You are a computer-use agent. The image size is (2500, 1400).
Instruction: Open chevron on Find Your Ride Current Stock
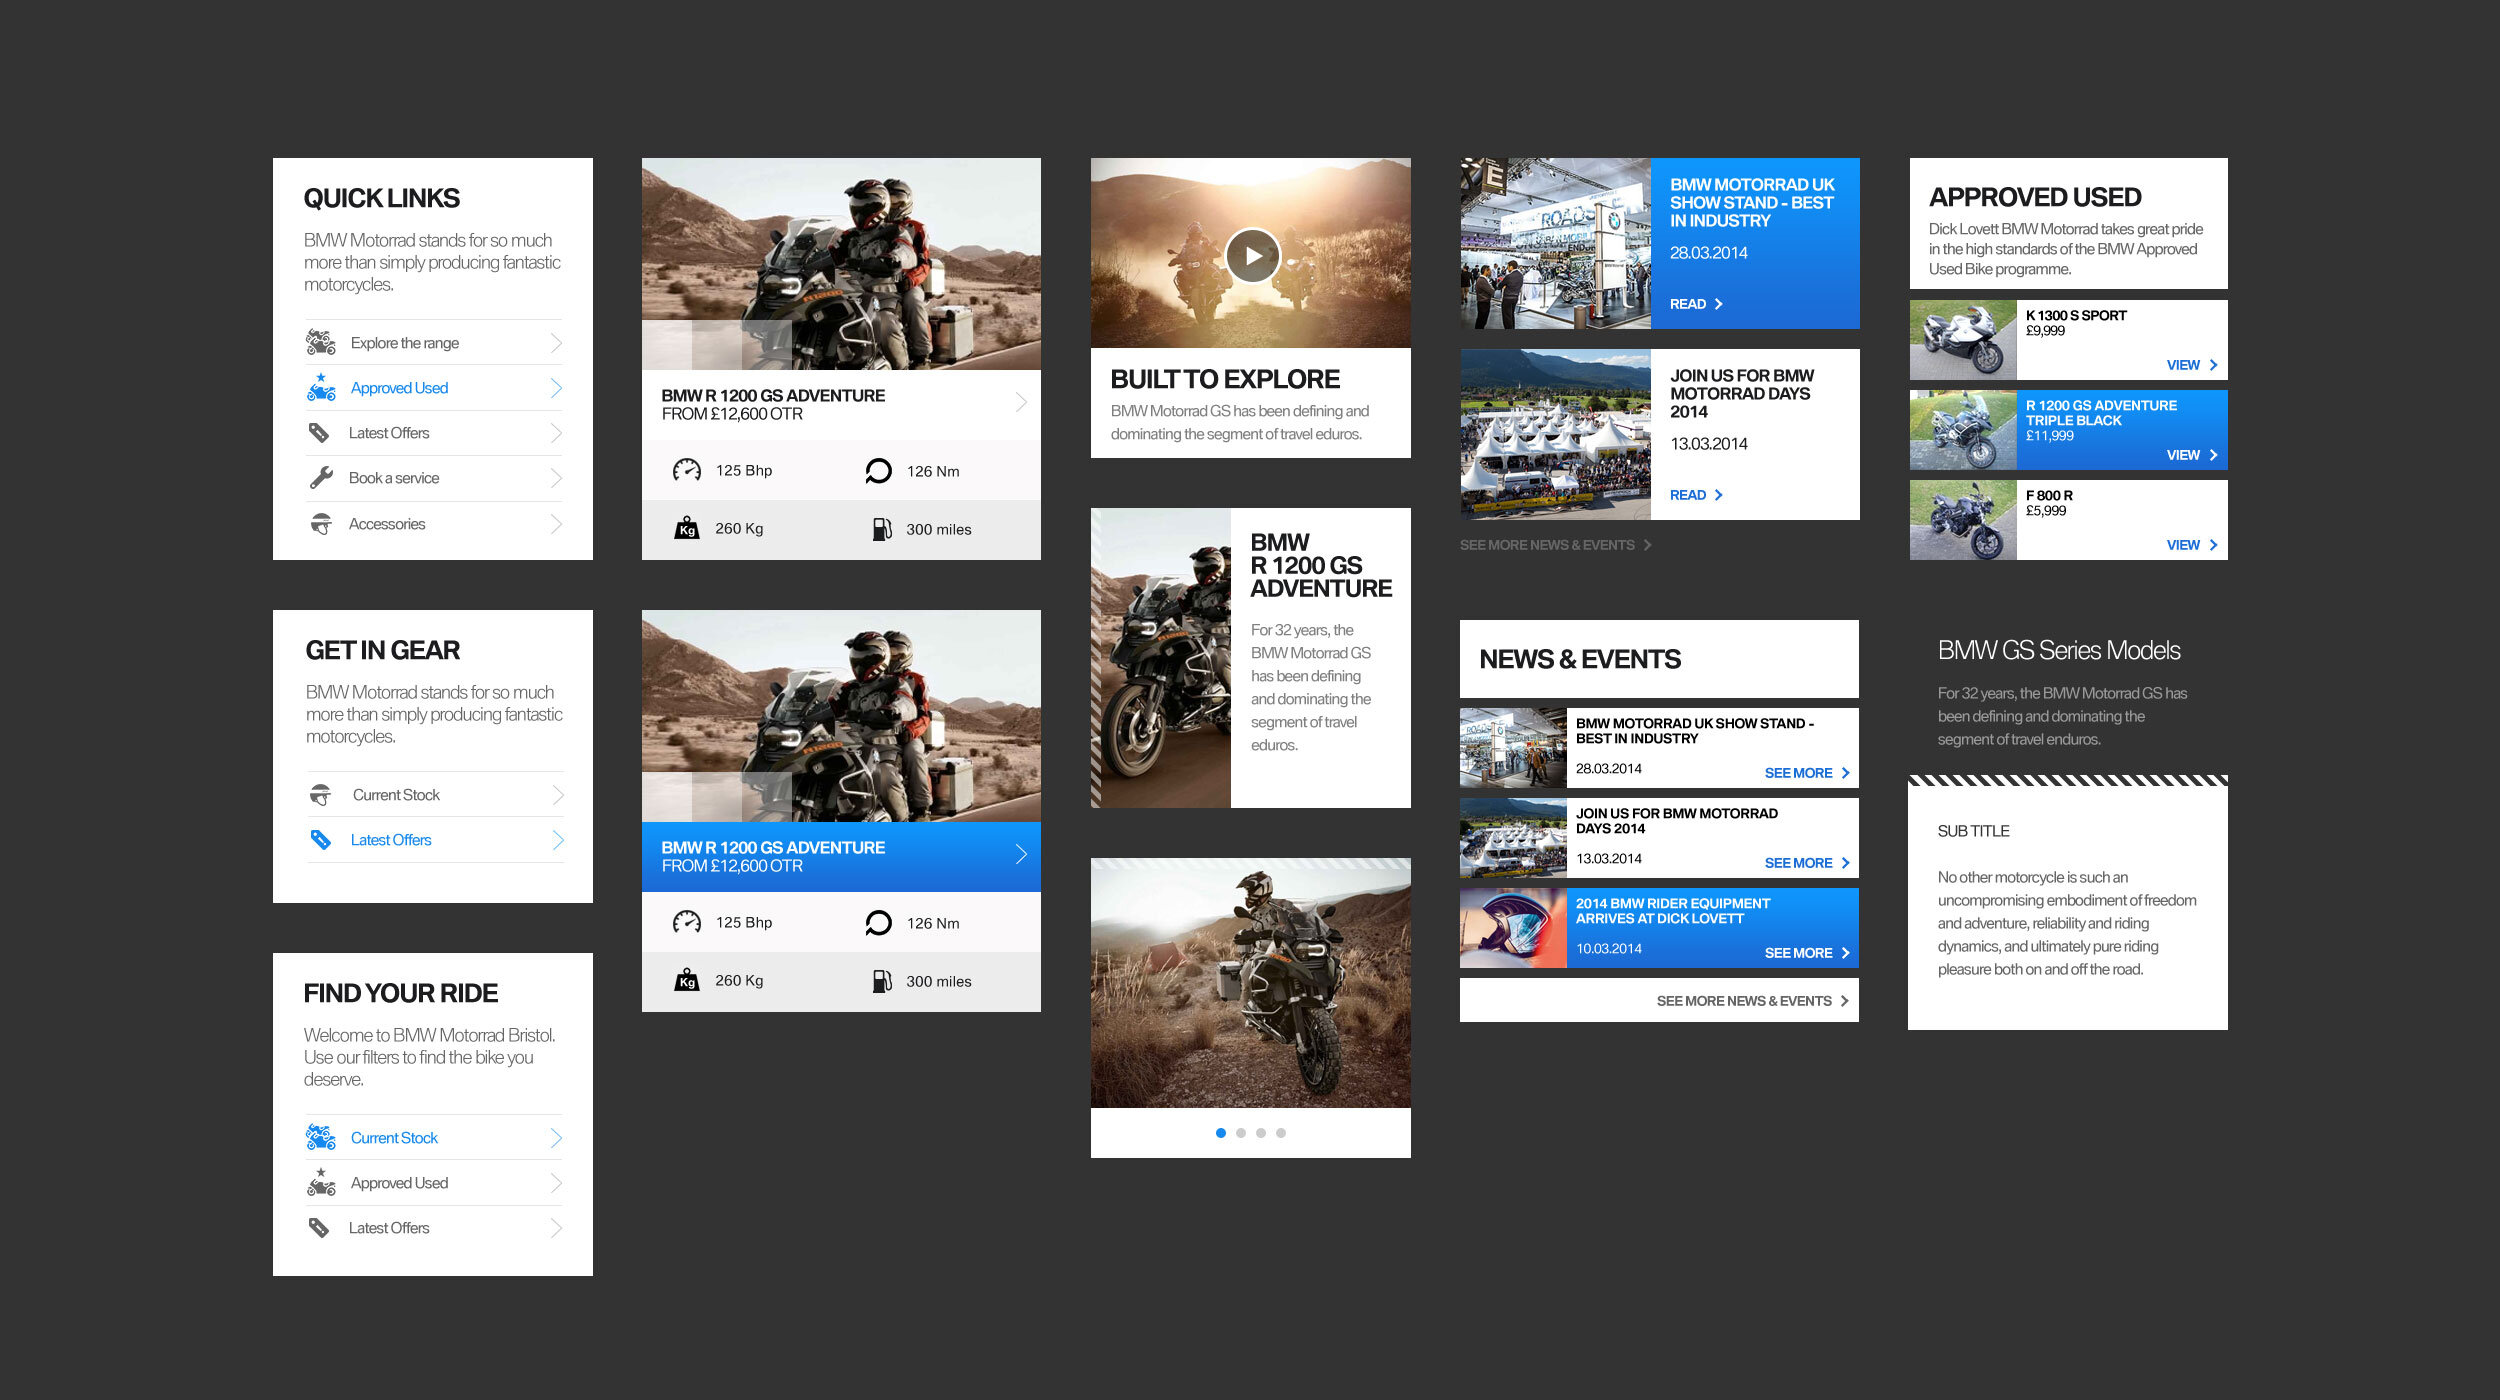point(556,1138)
